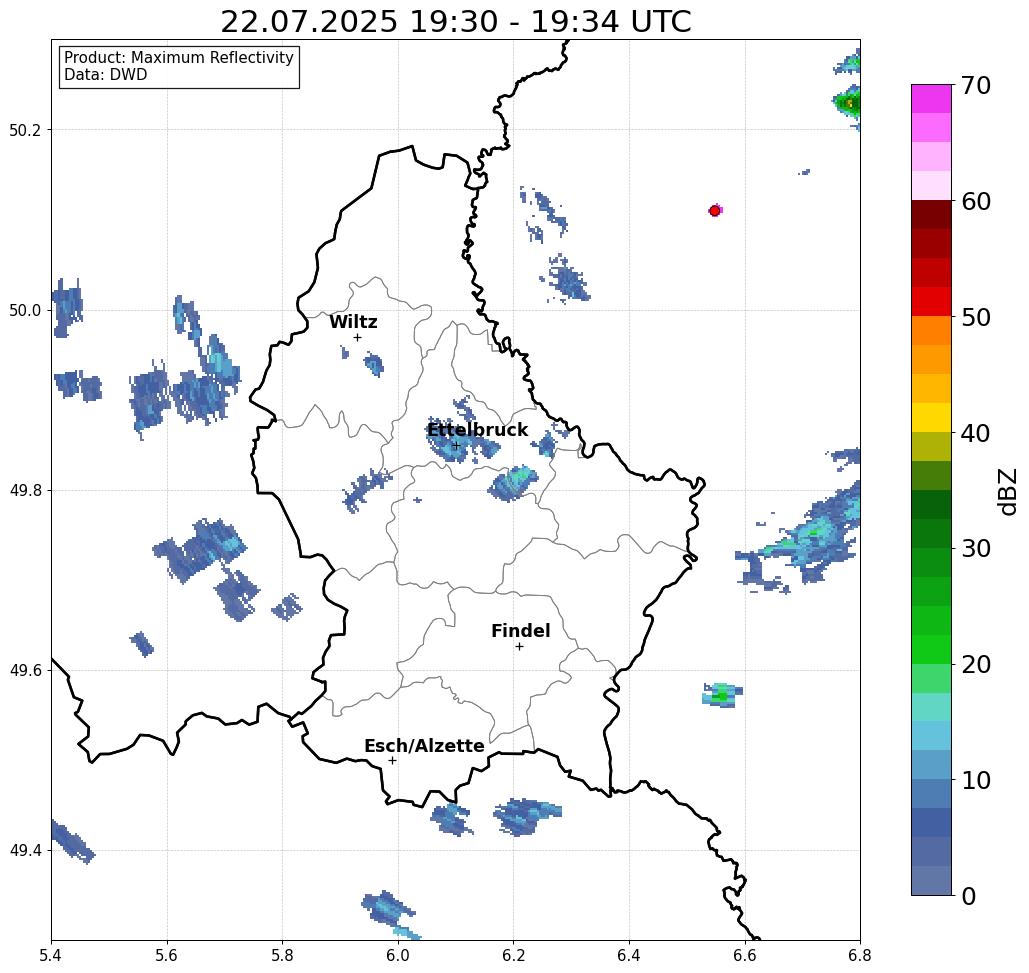
Task: Click the bright red colorbar segment just above 50
Action: tap(931, 302)
